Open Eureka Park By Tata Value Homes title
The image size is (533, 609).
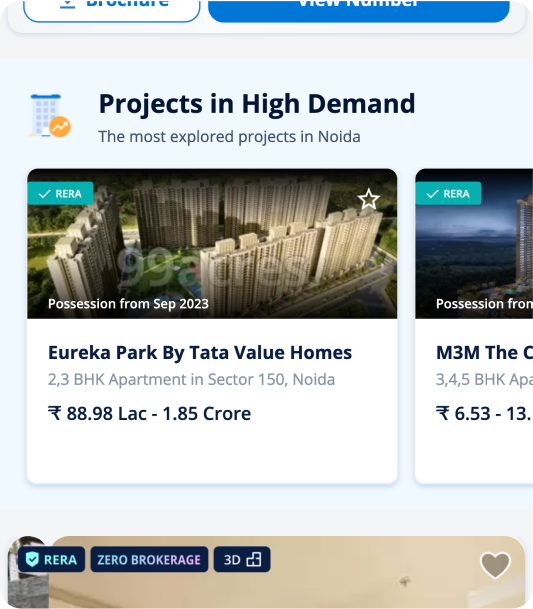[200, 353]
